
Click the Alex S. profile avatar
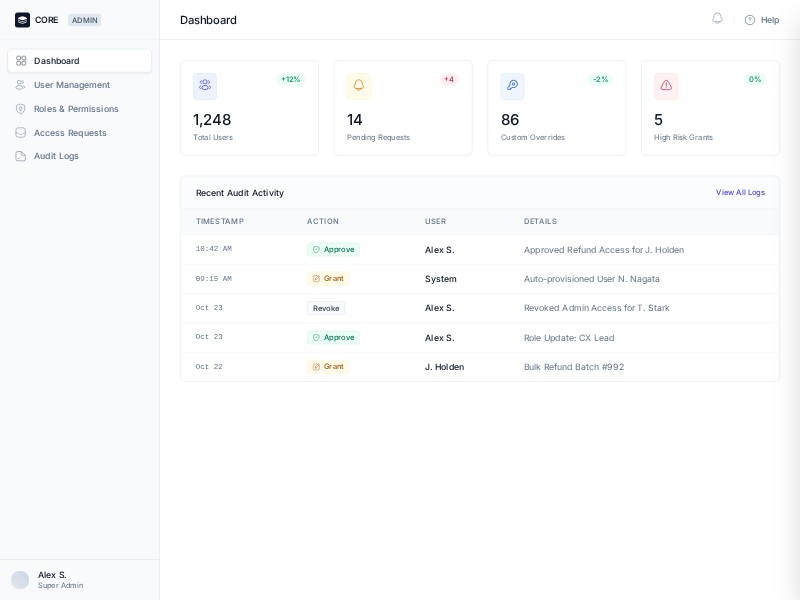point(19,579)
